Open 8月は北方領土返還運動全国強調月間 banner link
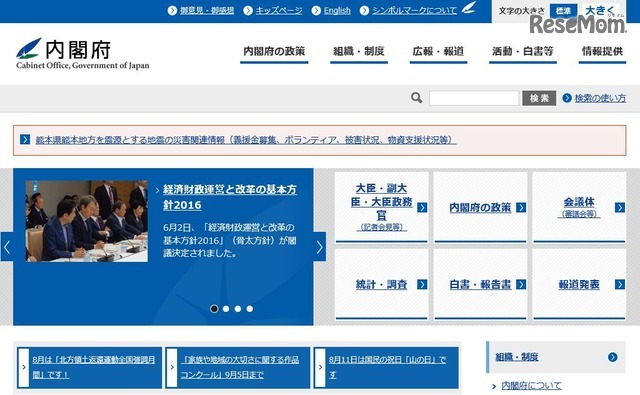The width and height of the screenshot is (640, 395). [93, 367]
